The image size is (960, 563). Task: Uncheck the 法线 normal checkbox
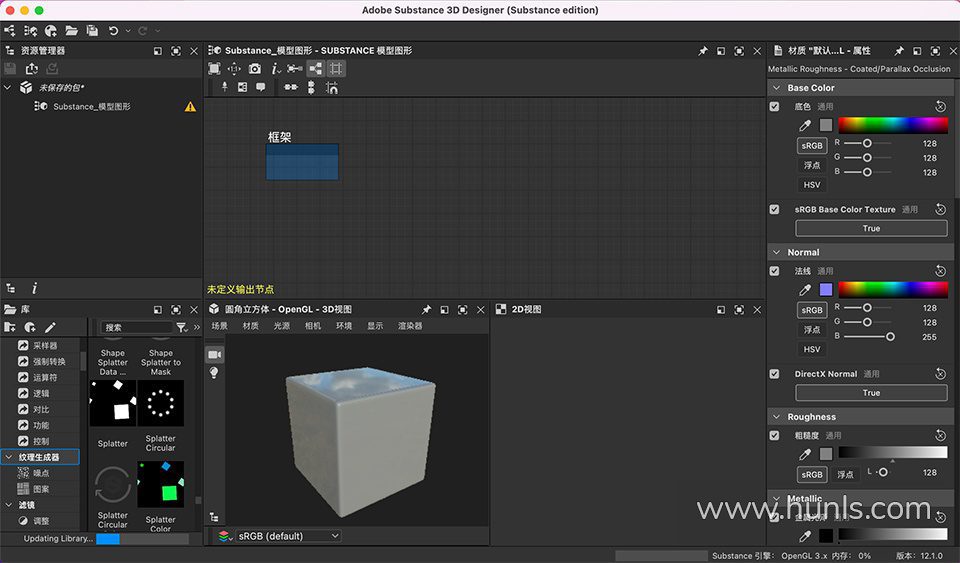774,270
